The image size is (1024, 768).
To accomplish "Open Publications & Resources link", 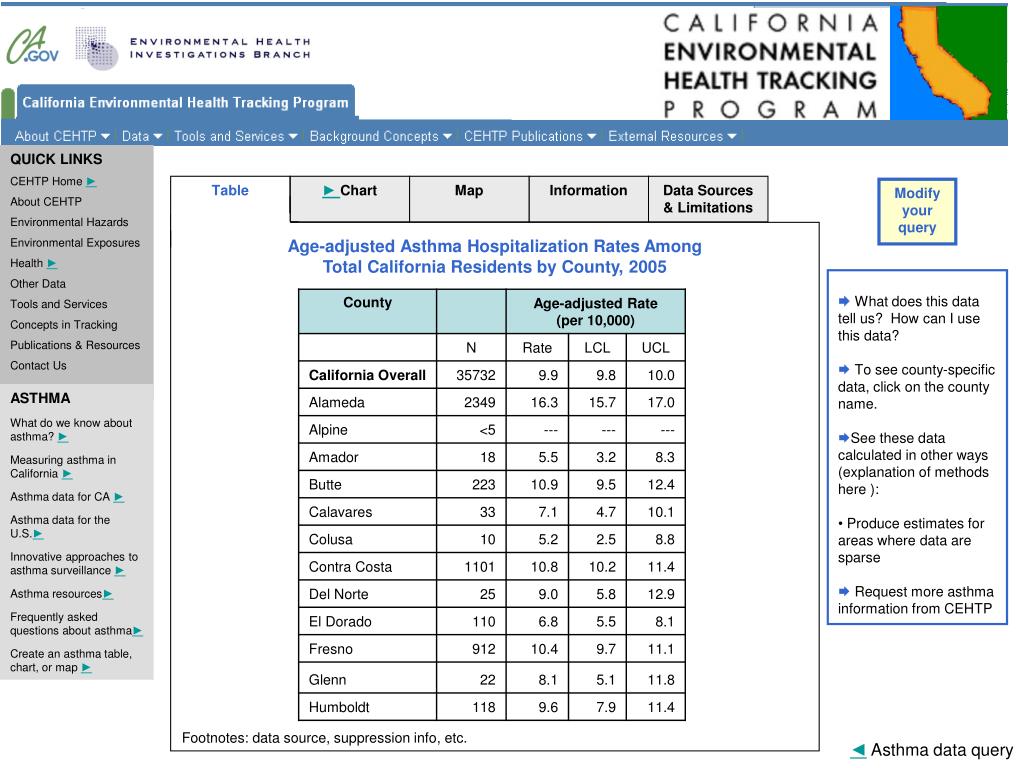I will point(75,345).
